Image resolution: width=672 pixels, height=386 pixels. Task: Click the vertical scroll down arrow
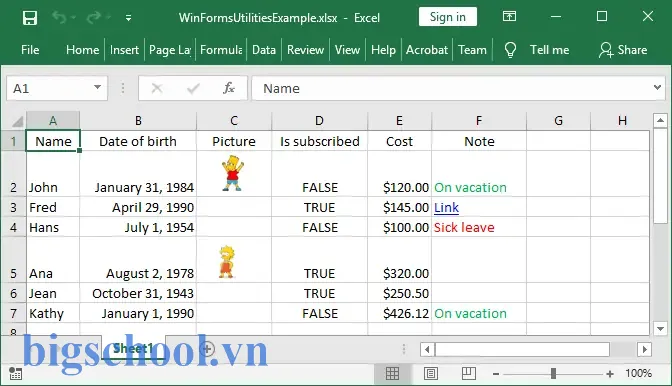pos(660,329)
